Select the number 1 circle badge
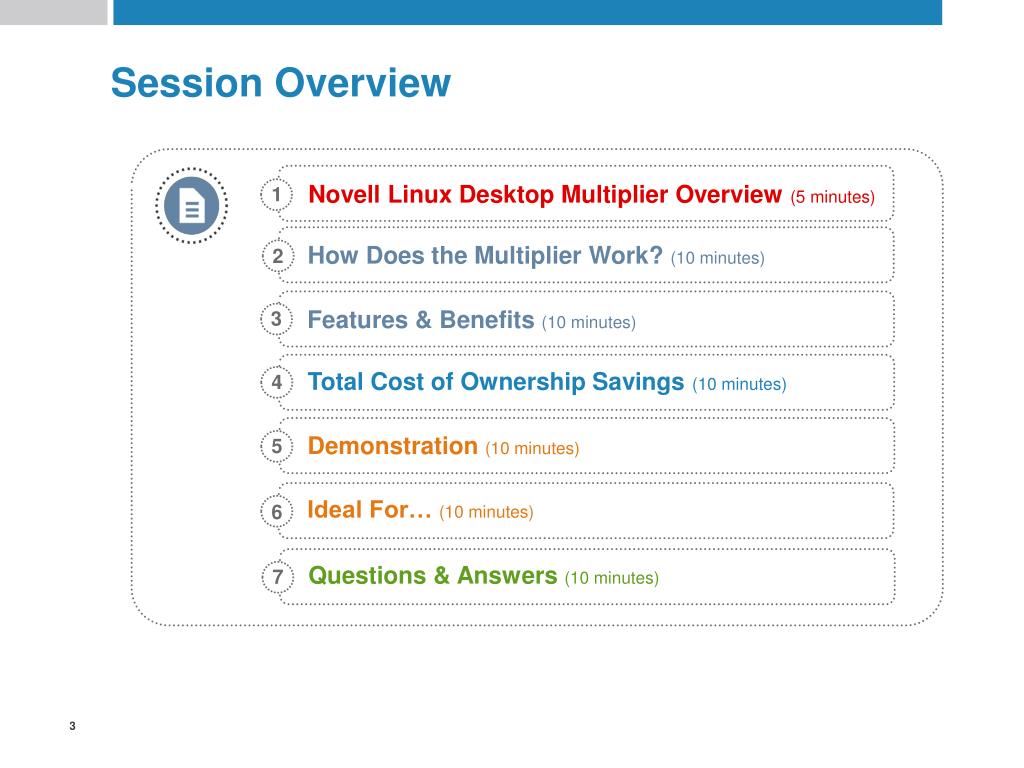1024x768 pixels. pos(276,195)
